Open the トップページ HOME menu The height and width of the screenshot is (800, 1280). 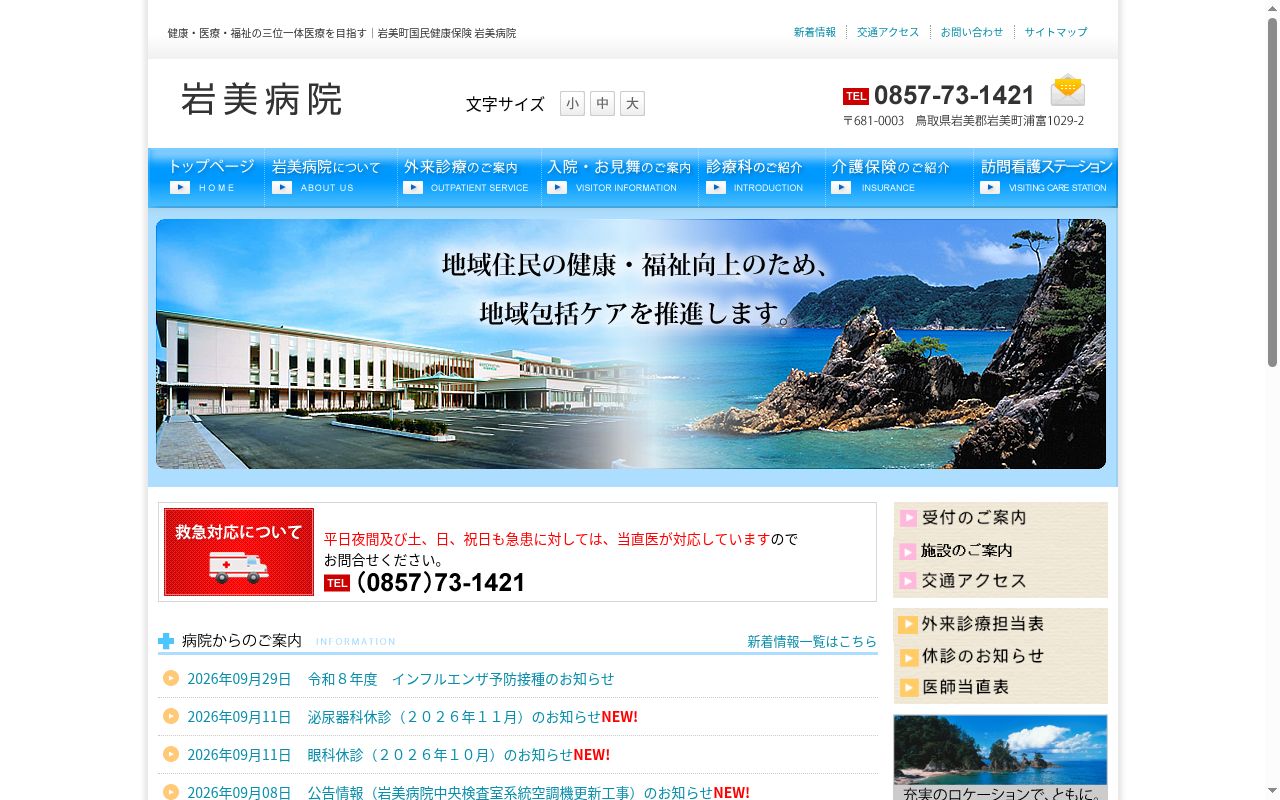click(x=207, y=177)
